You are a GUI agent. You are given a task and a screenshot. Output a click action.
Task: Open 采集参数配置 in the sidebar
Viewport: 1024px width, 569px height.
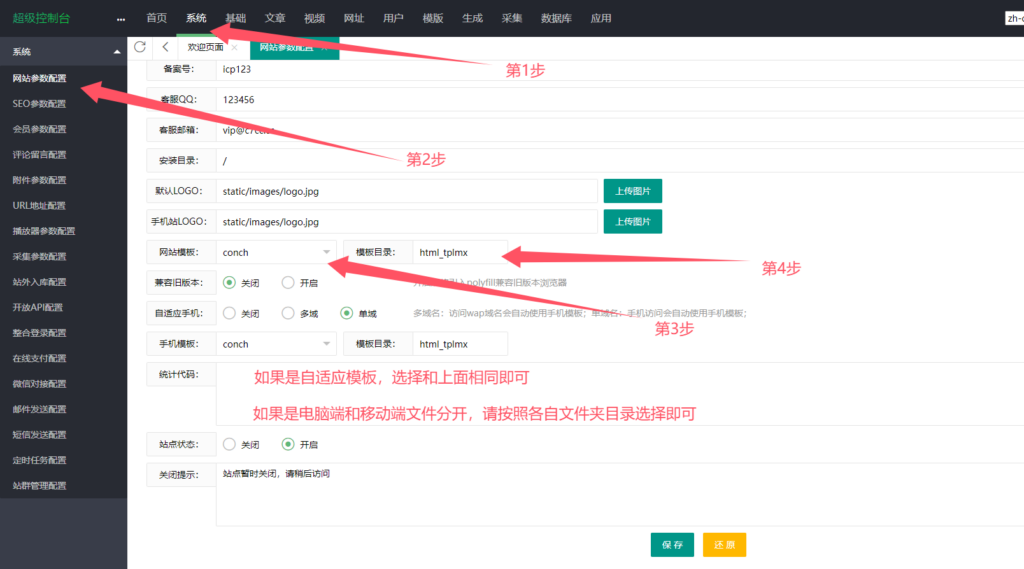tap(39, 257)
